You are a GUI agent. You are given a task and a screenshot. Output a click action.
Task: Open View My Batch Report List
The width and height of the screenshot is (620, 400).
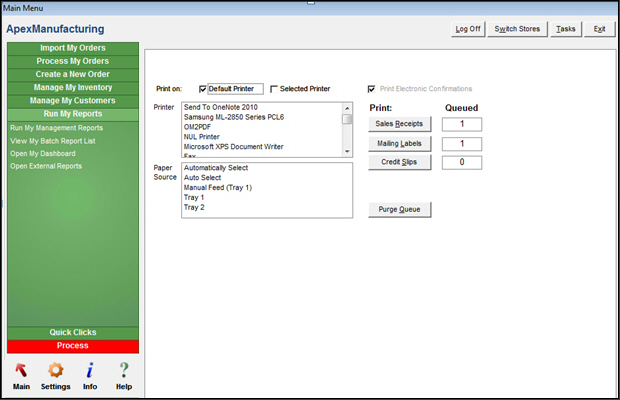point(53,141)
